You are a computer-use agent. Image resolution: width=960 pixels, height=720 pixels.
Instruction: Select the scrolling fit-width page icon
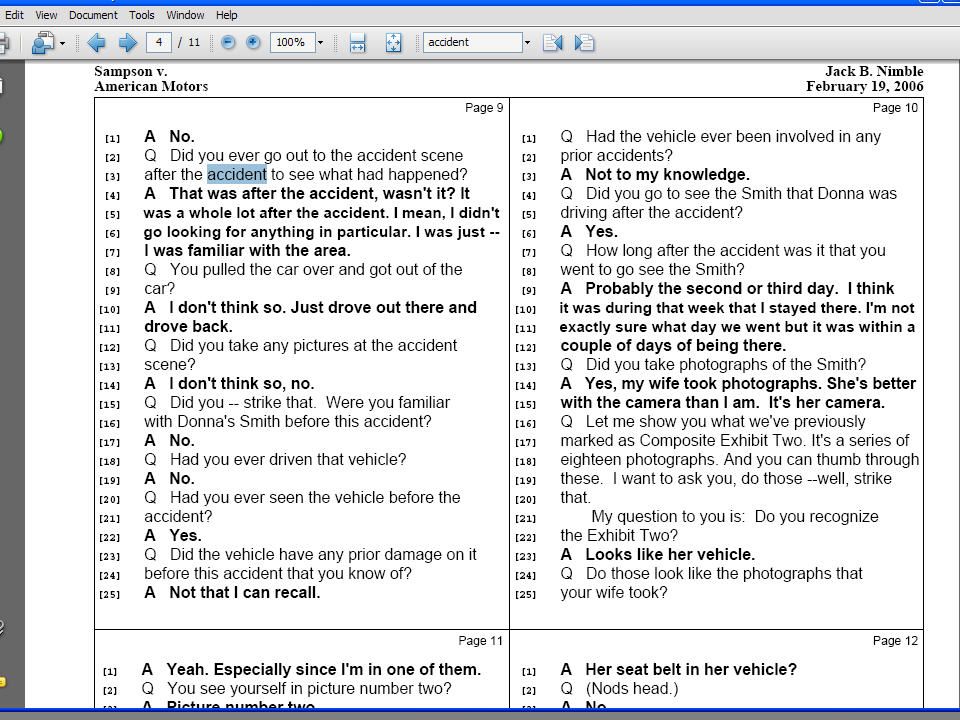click(358, 42)
